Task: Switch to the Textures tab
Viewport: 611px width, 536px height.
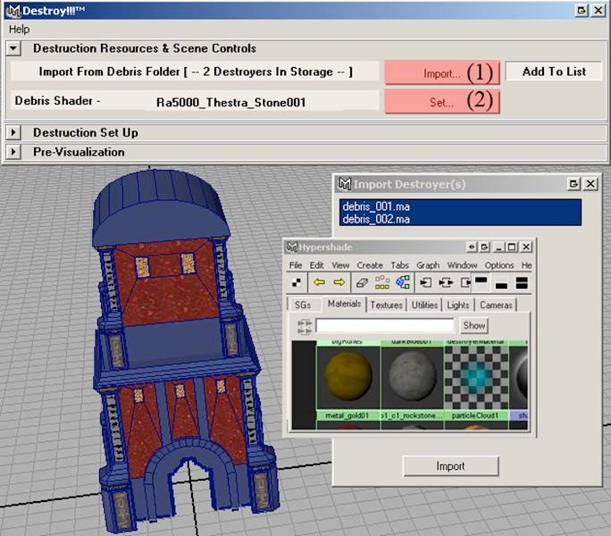Action: (x=386, y=305)
